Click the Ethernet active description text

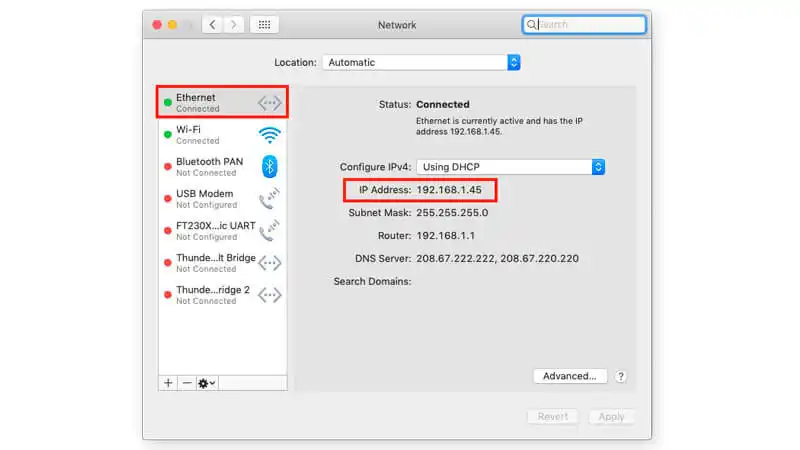(x=499, y=126)
